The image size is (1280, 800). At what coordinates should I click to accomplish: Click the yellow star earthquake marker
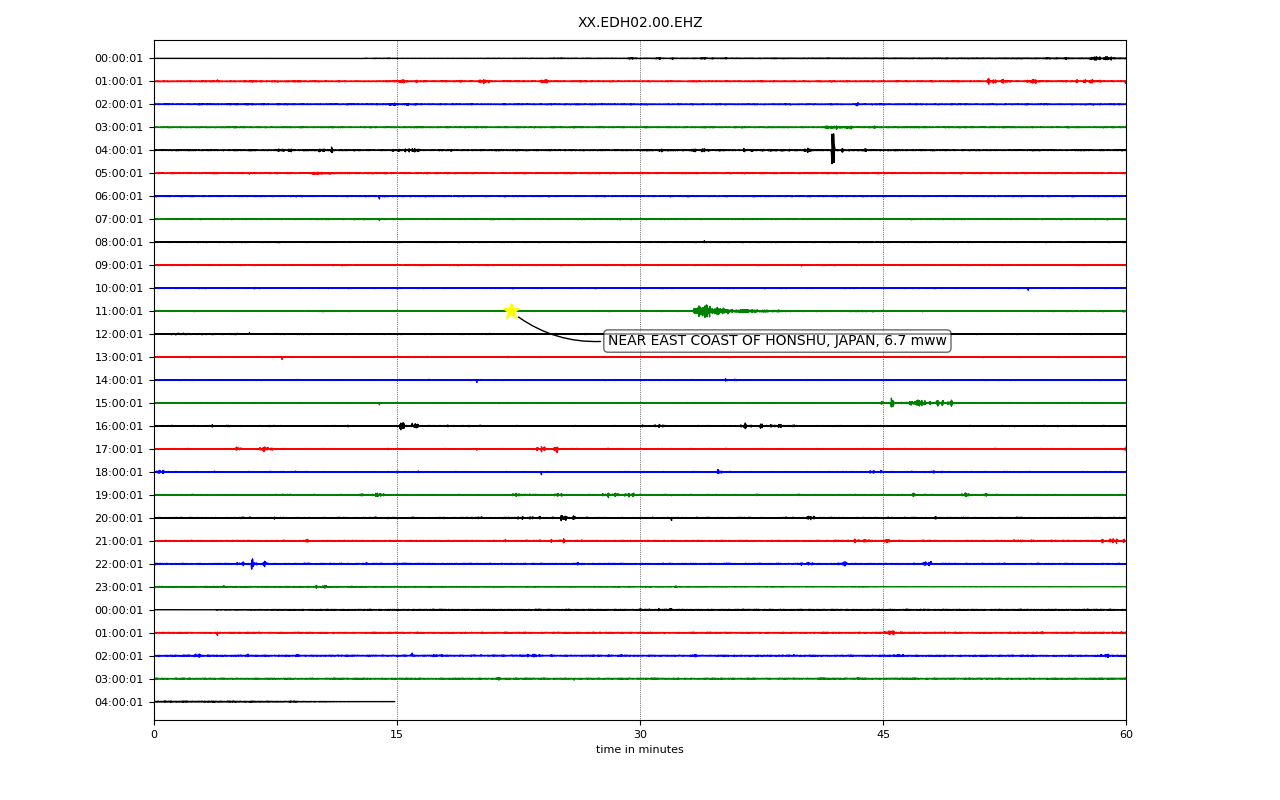click(x=511, y=311)
